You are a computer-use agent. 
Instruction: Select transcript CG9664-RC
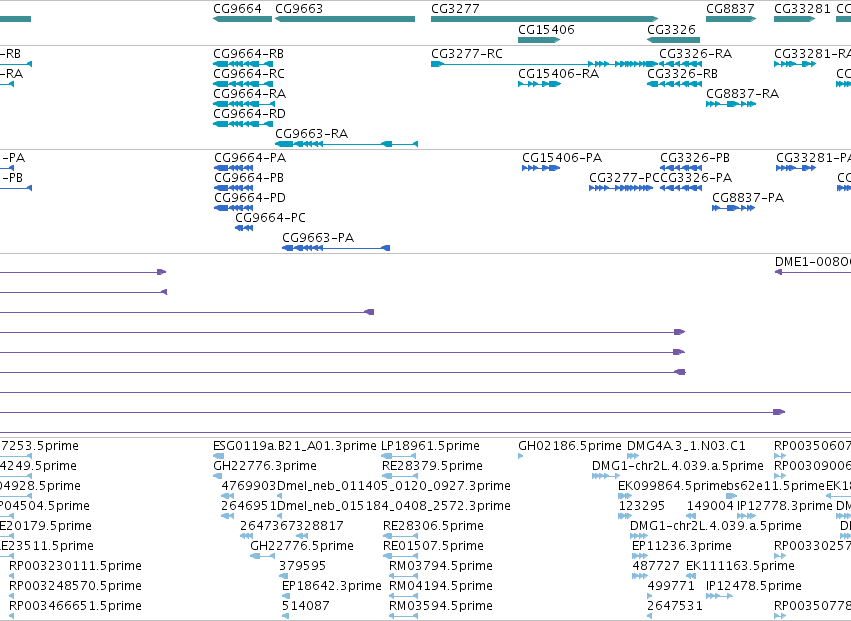pos(249,74)
